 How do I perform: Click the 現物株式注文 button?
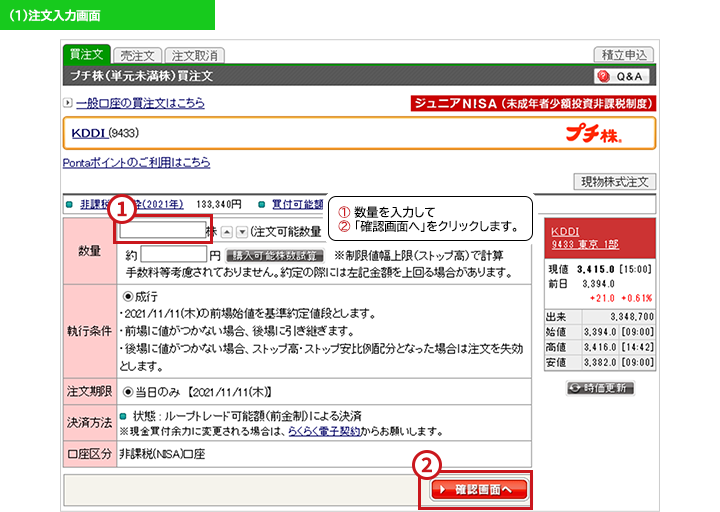click(x=614, y=182)
